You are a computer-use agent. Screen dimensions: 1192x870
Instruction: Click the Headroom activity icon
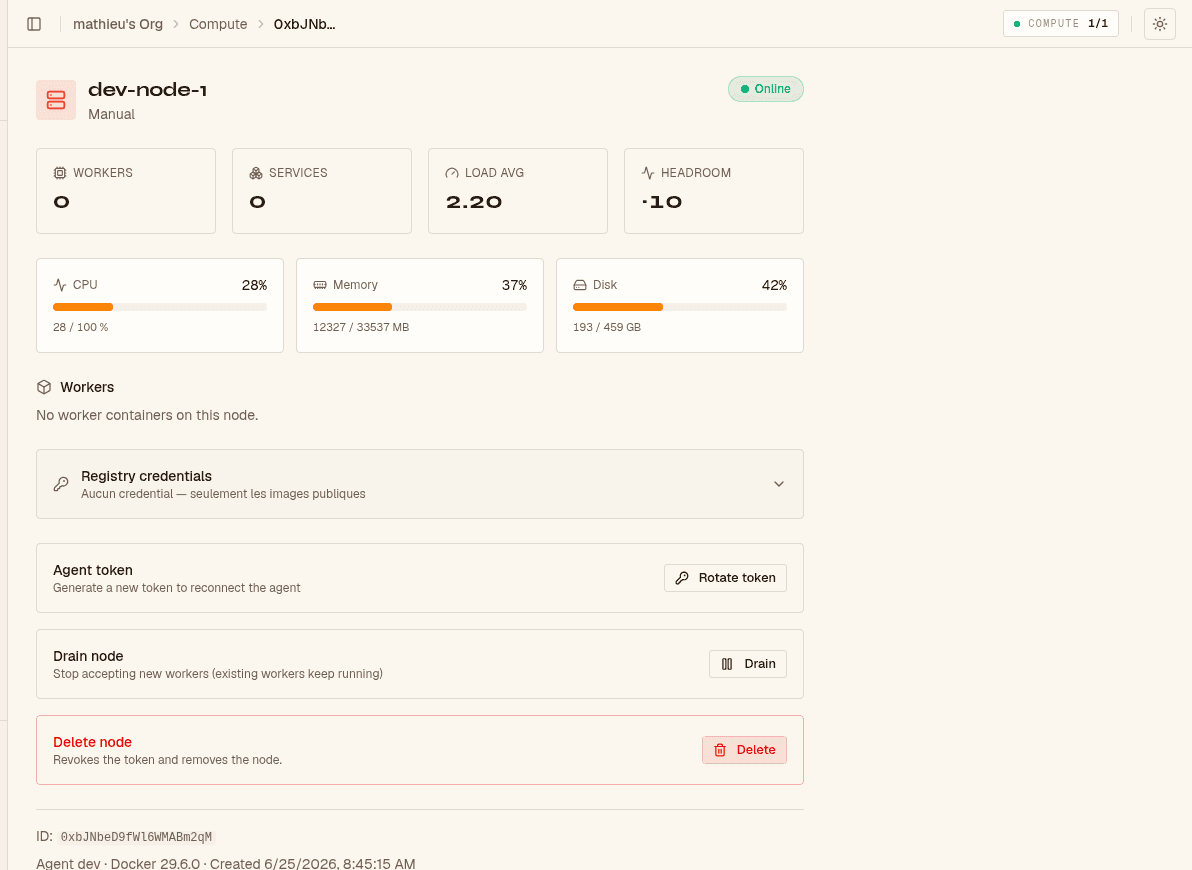click(x=648, y=173)
